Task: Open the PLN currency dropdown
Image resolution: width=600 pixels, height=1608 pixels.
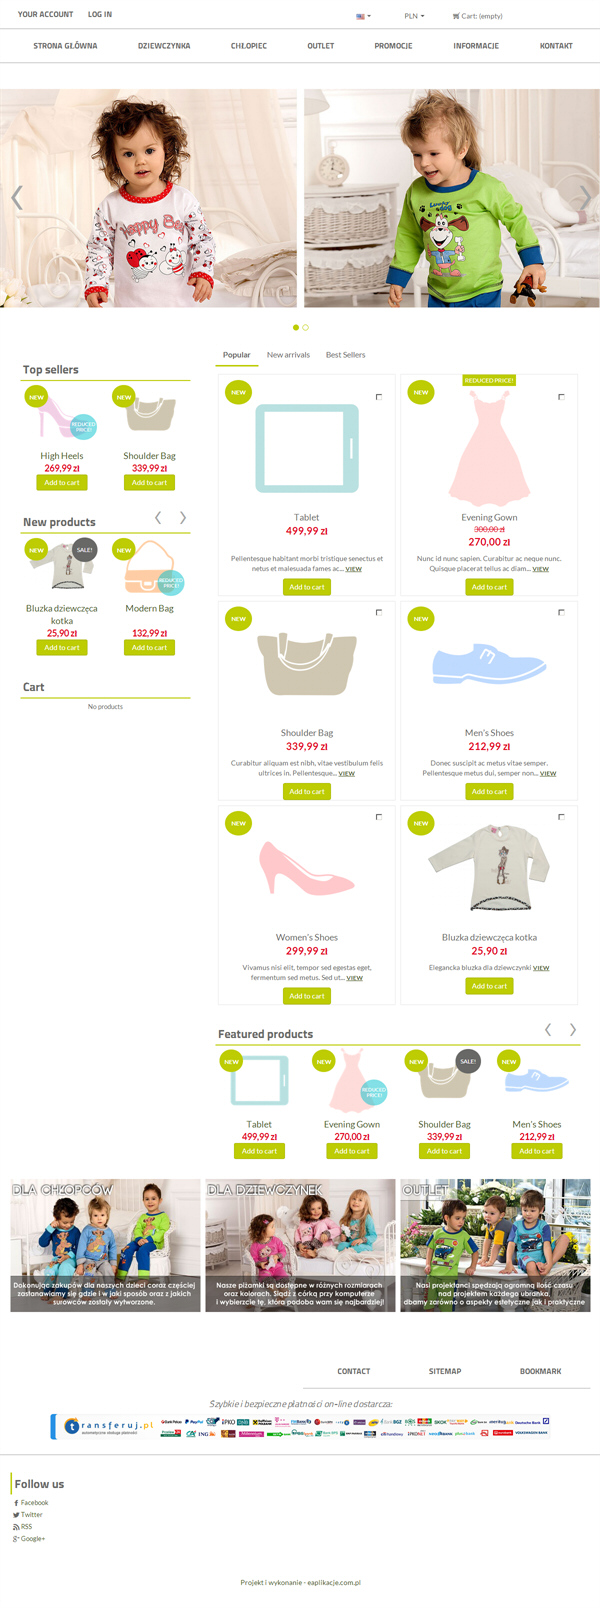Action: click(x=414, y=16)
